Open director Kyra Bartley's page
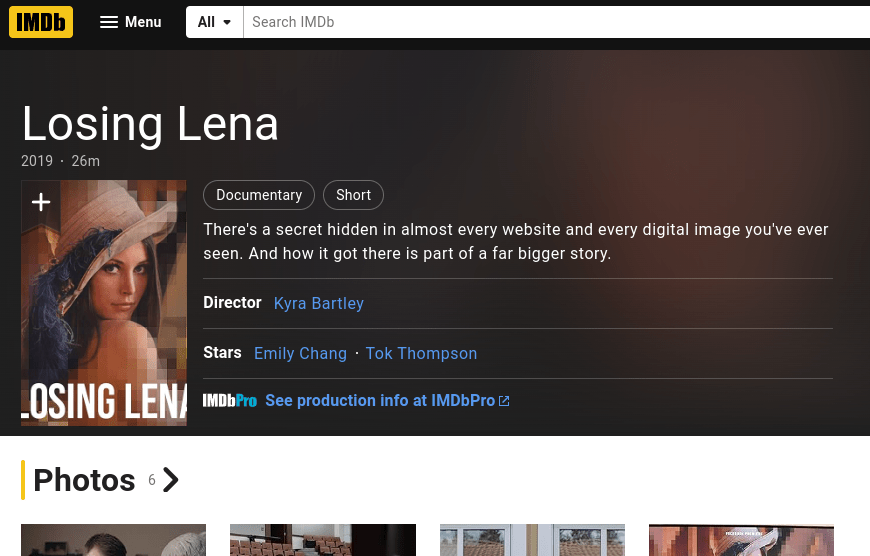Screen dimensions: 870x556 318,304
